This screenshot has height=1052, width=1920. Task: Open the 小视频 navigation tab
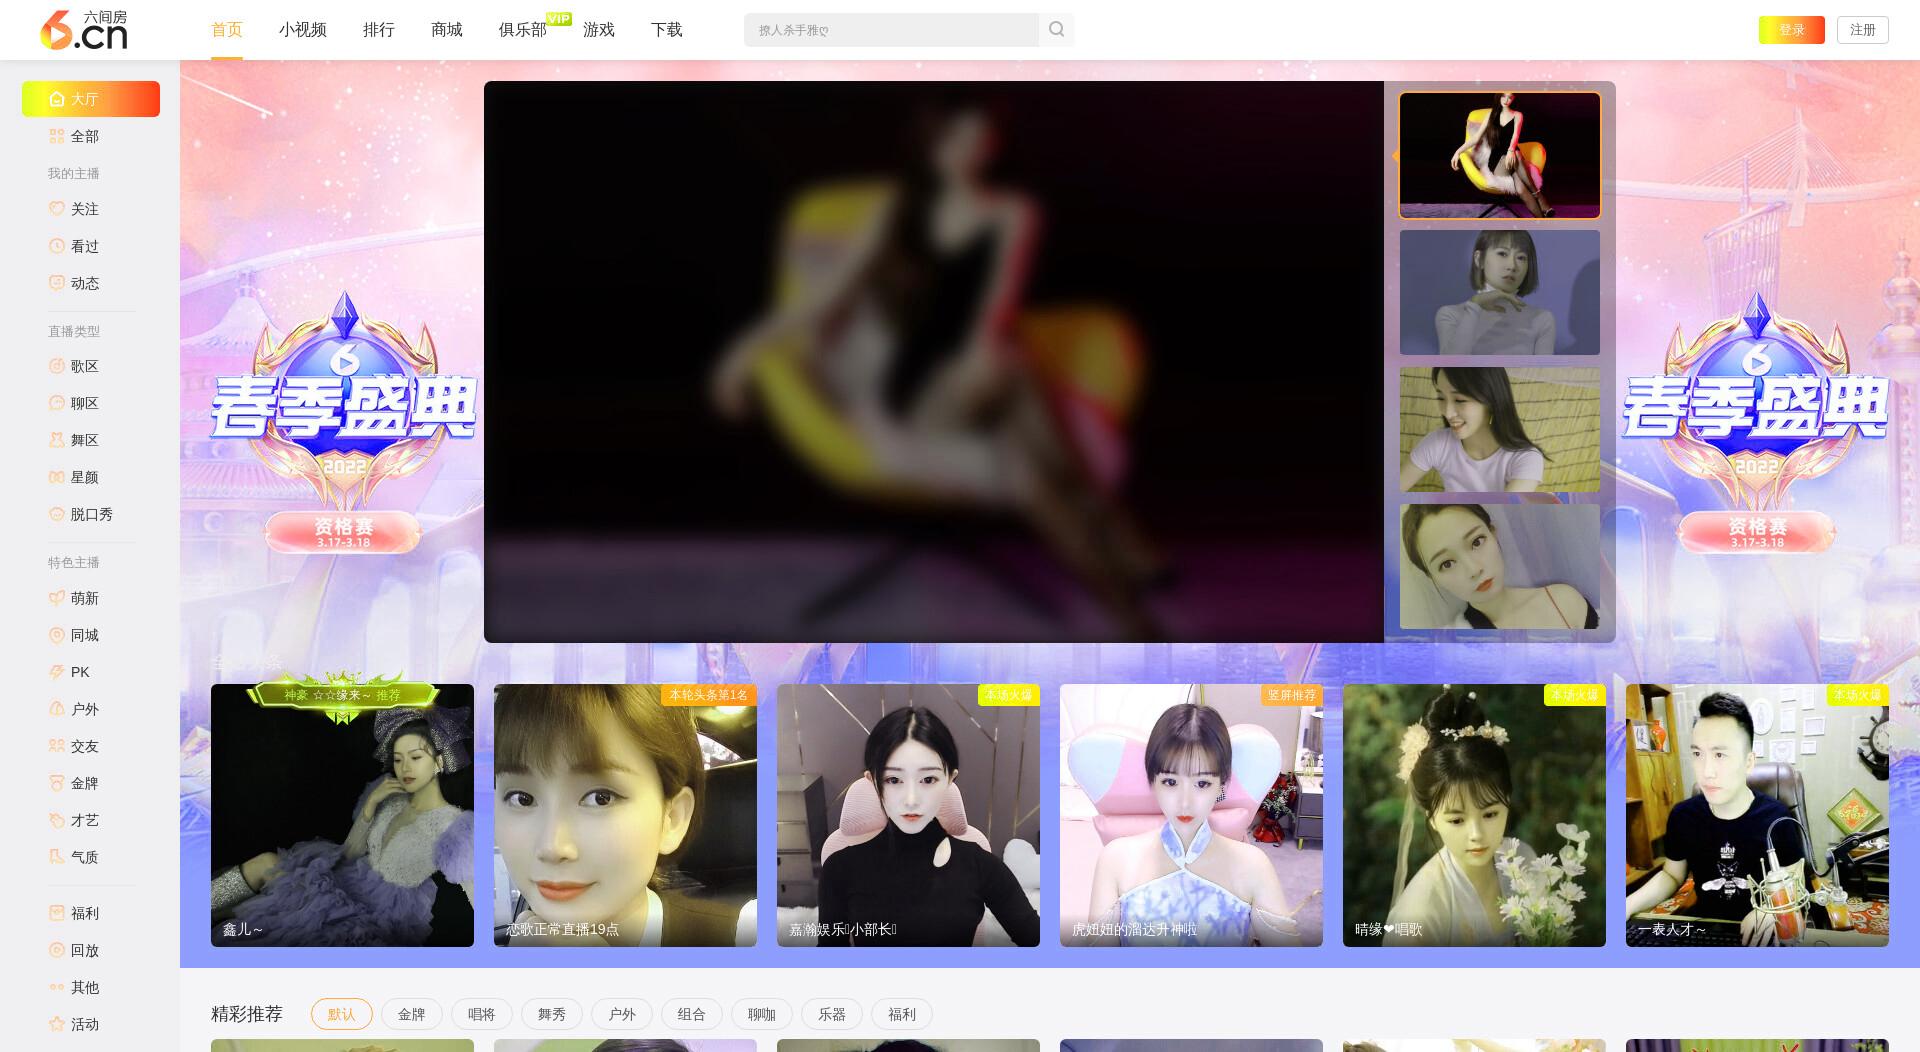303,30
